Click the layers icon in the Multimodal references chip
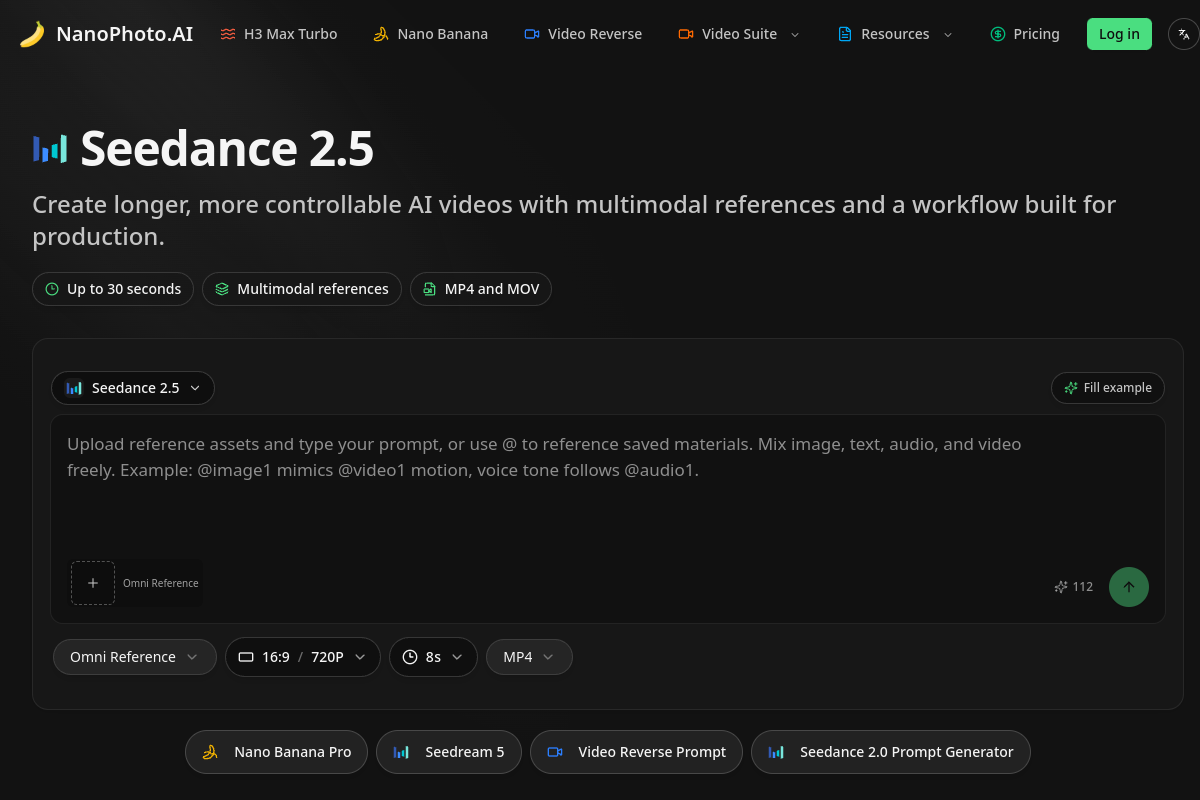 pyautogui.click(x=222, y=289)
